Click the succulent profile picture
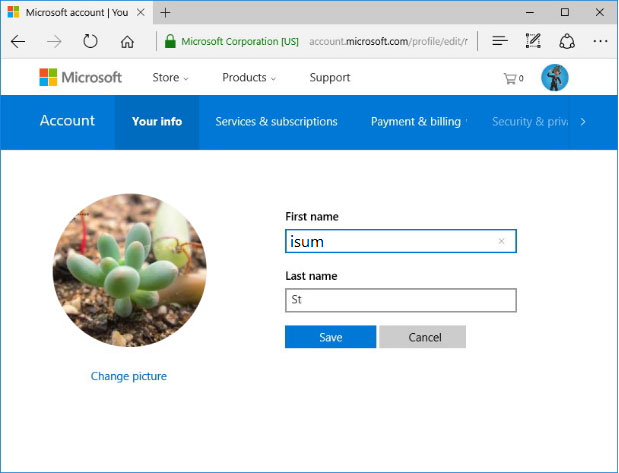The width and height of the screenshot is (619, 473). 129,270
